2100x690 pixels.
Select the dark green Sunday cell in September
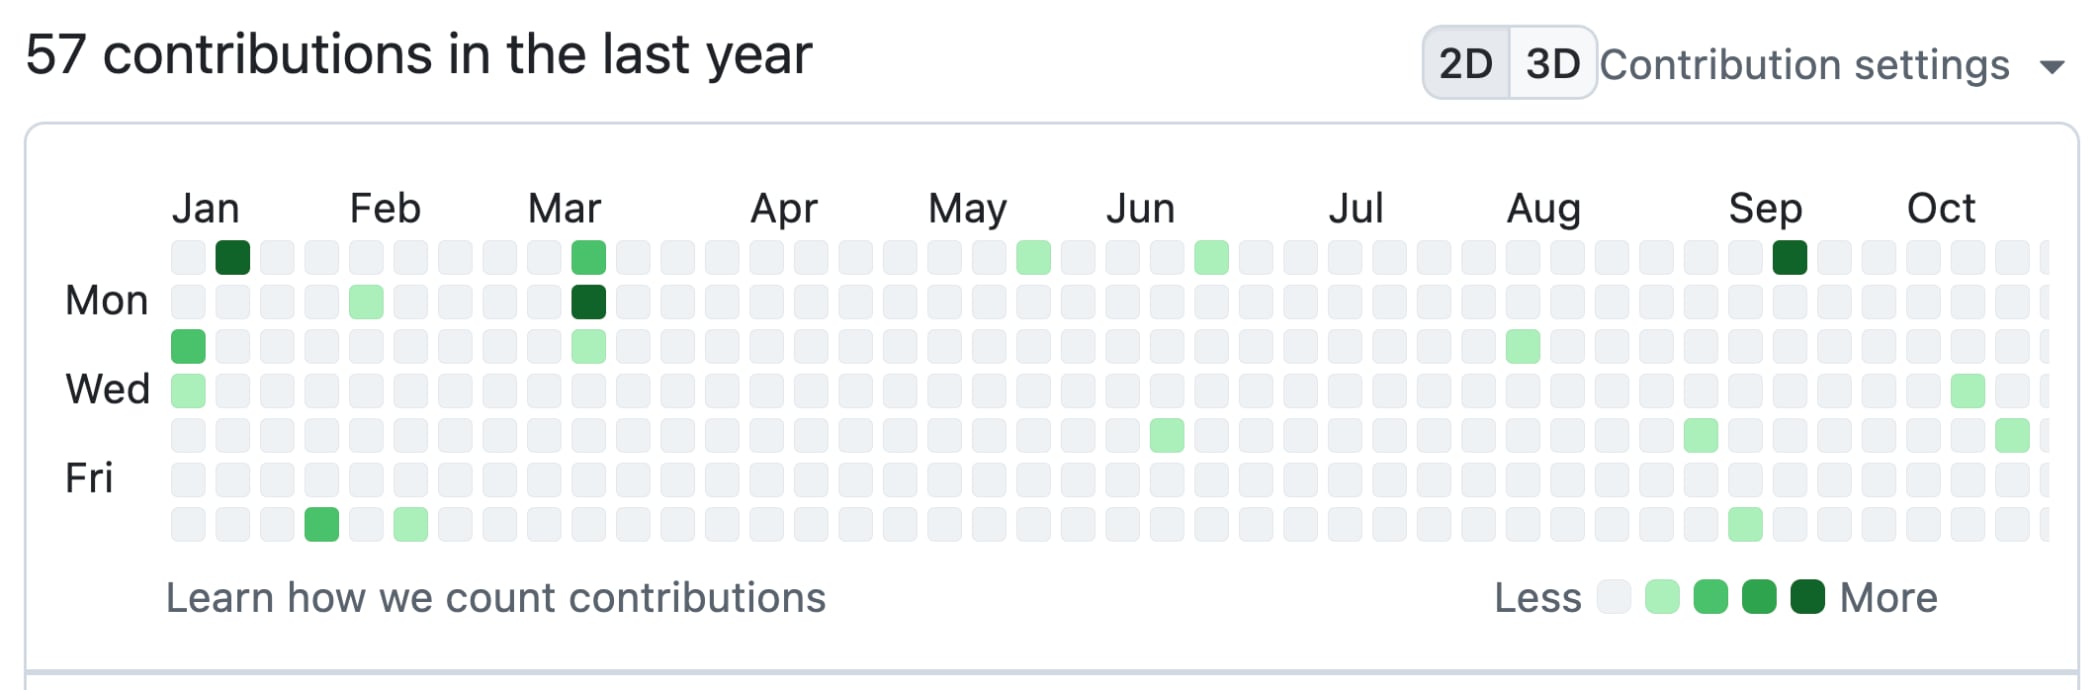[1790, 257]
